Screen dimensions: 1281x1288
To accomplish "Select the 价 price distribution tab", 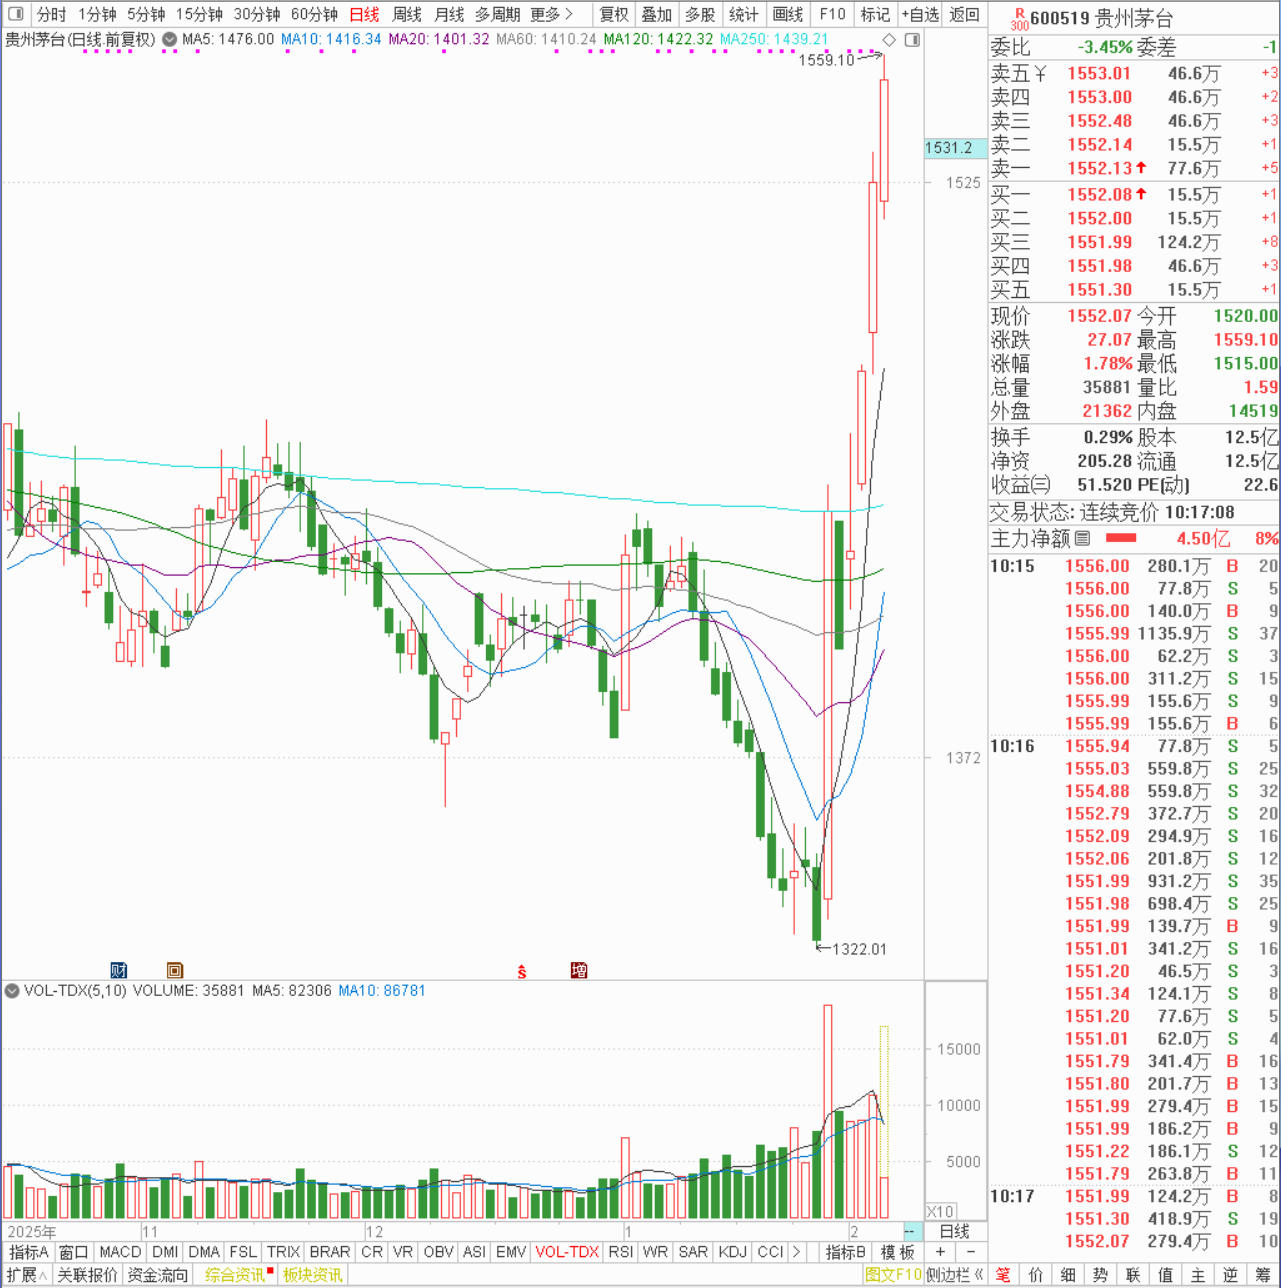I will click(1036, 1275).
